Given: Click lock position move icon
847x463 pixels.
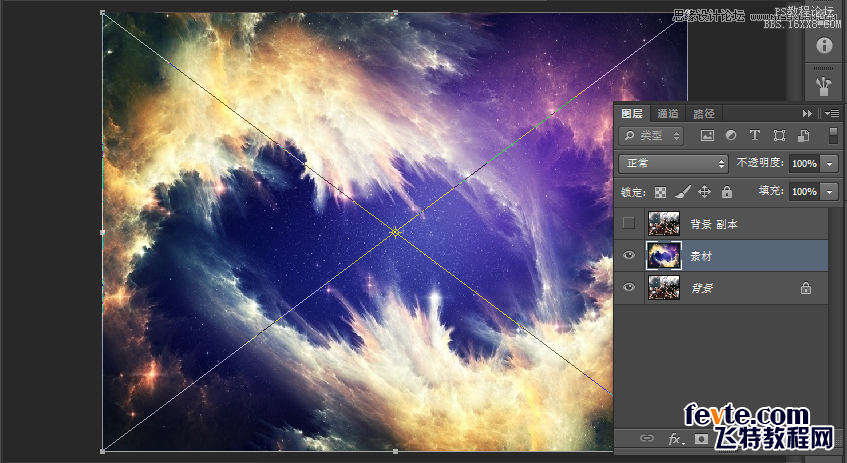Looking at the screenshot, I should pyautogui.click(x=704, y=191).
